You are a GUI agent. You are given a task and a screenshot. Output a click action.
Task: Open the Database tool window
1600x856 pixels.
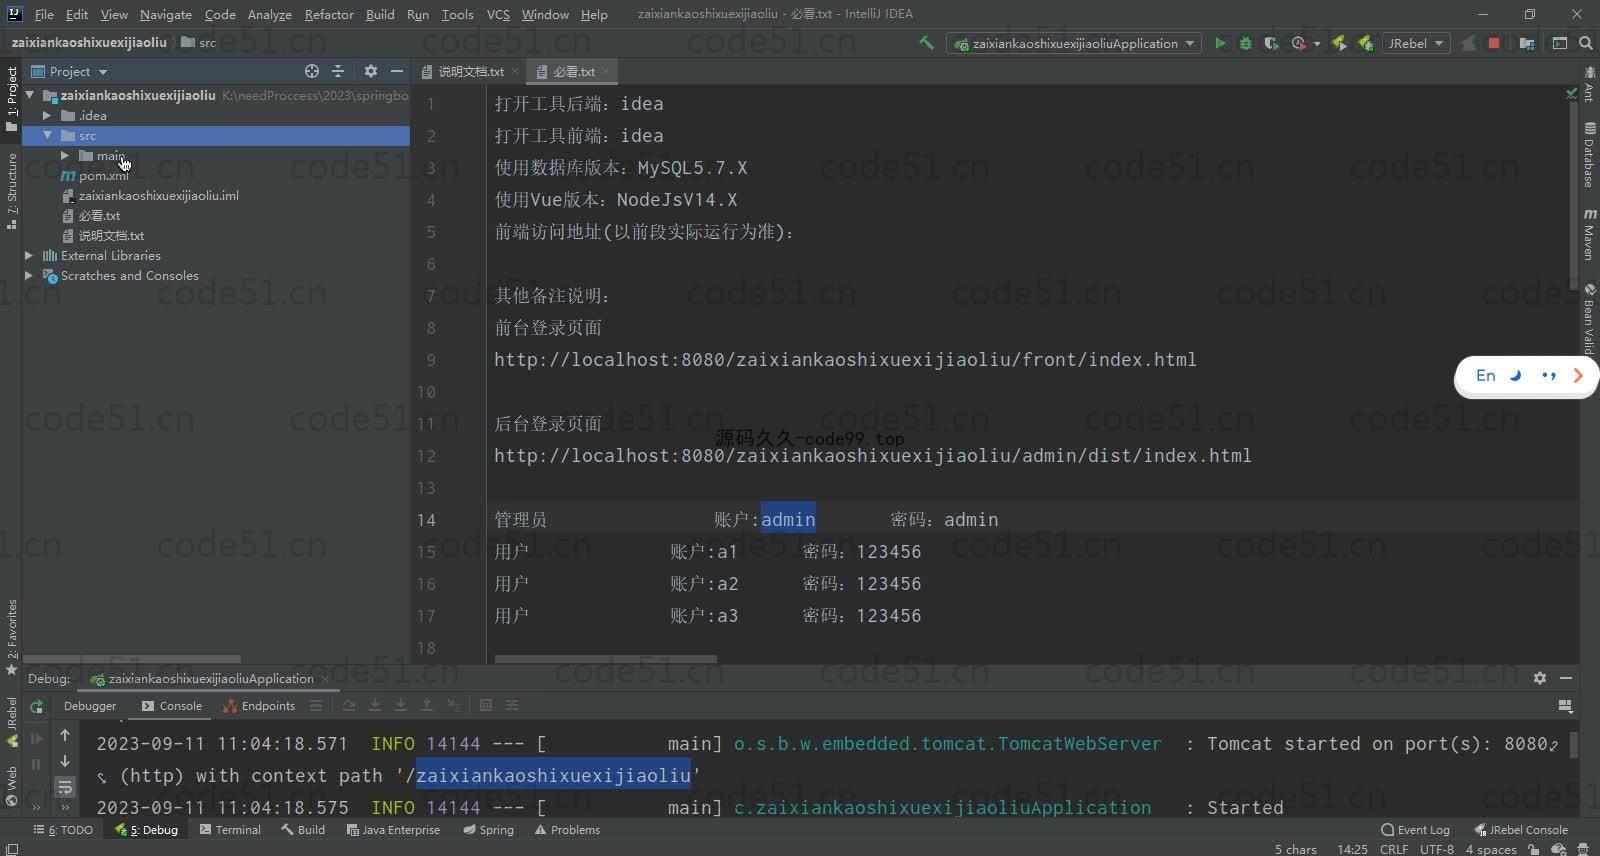tap(1589, 155)
